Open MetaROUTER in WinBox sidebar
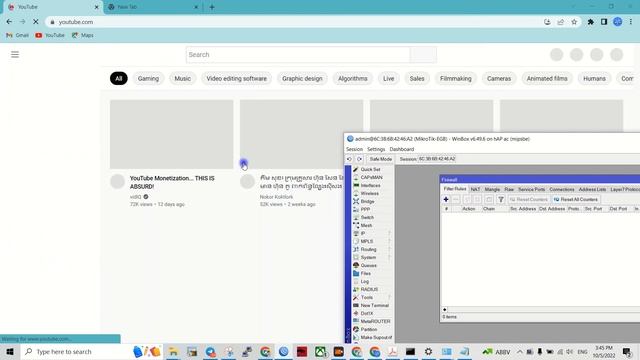The height and width of the screenshot is (360, 640). click(375, 321)
